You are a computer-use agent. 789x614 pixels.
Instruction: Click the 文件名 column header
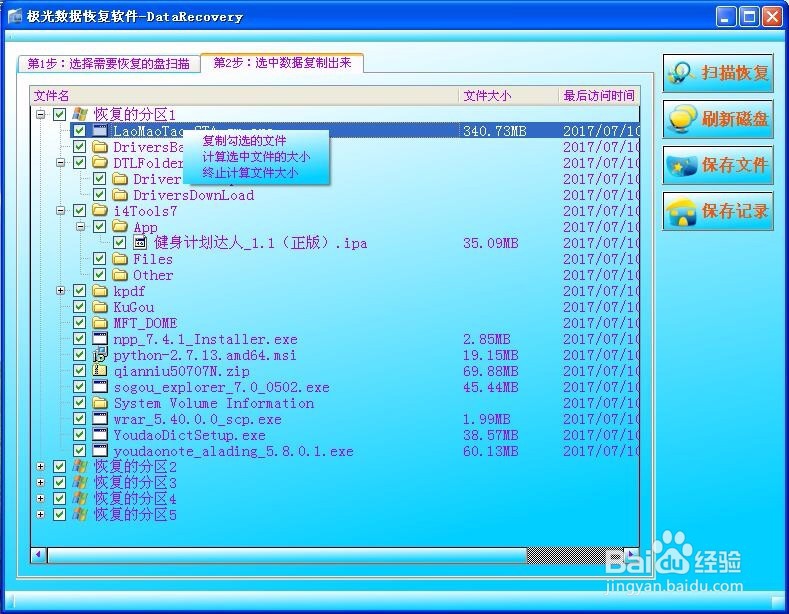pyautogui.click(x=244, y=96)
